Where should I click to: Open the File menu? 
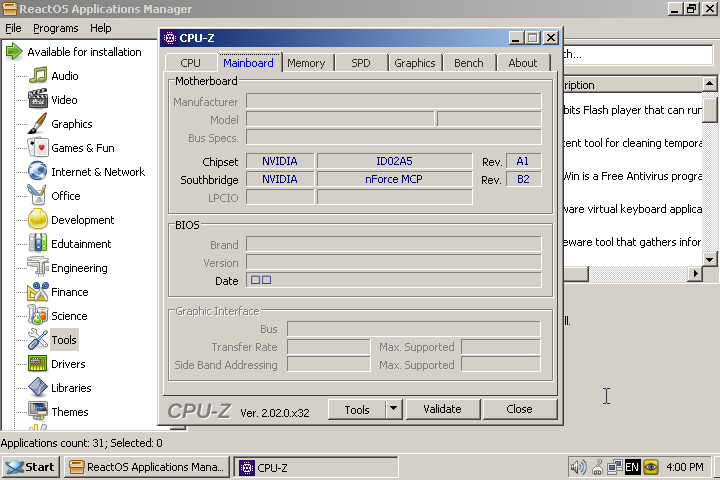(13, 28)
